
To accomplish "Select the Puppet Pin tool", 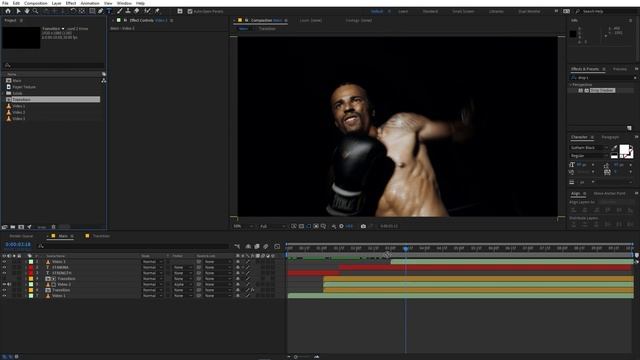I will 157,11.
